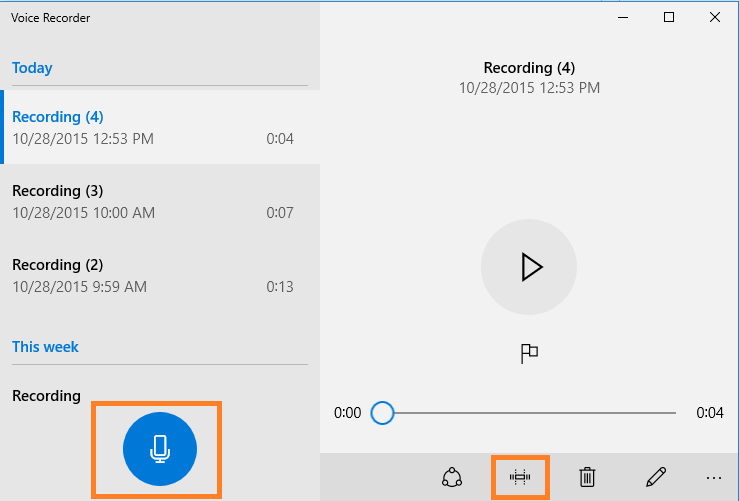Click the Recording (4) title in player pane
This screenshot has width=739, height=501.
pos(529,68)
